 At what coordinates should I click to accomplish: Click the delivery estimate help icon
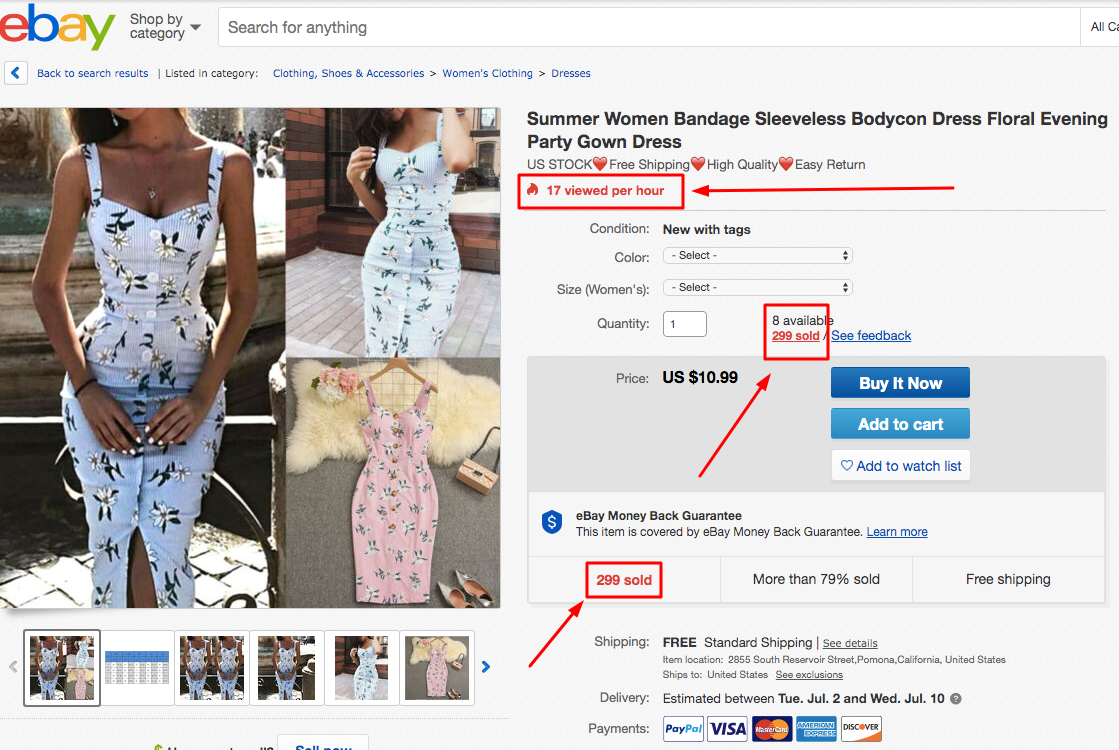[x=956, y=699]
